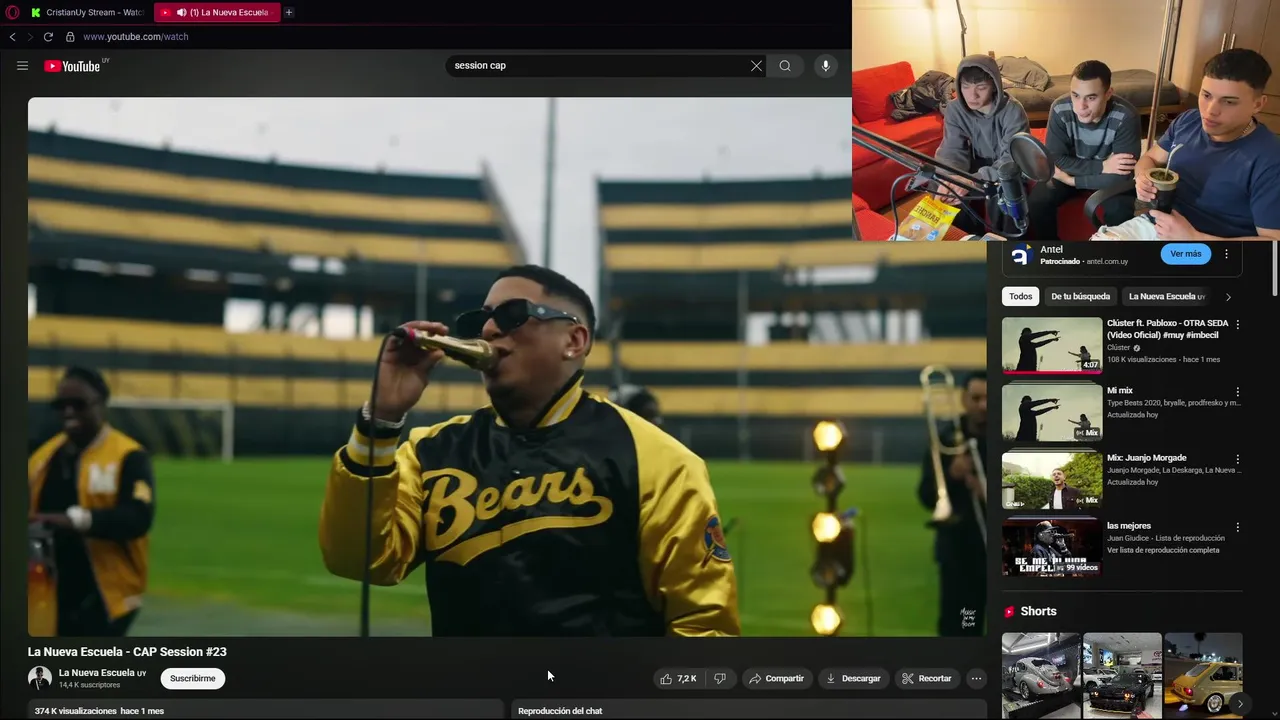Open options for Mi mix
The height and width of the screenshot is (720, 1280).
(x=1237, y=392)
